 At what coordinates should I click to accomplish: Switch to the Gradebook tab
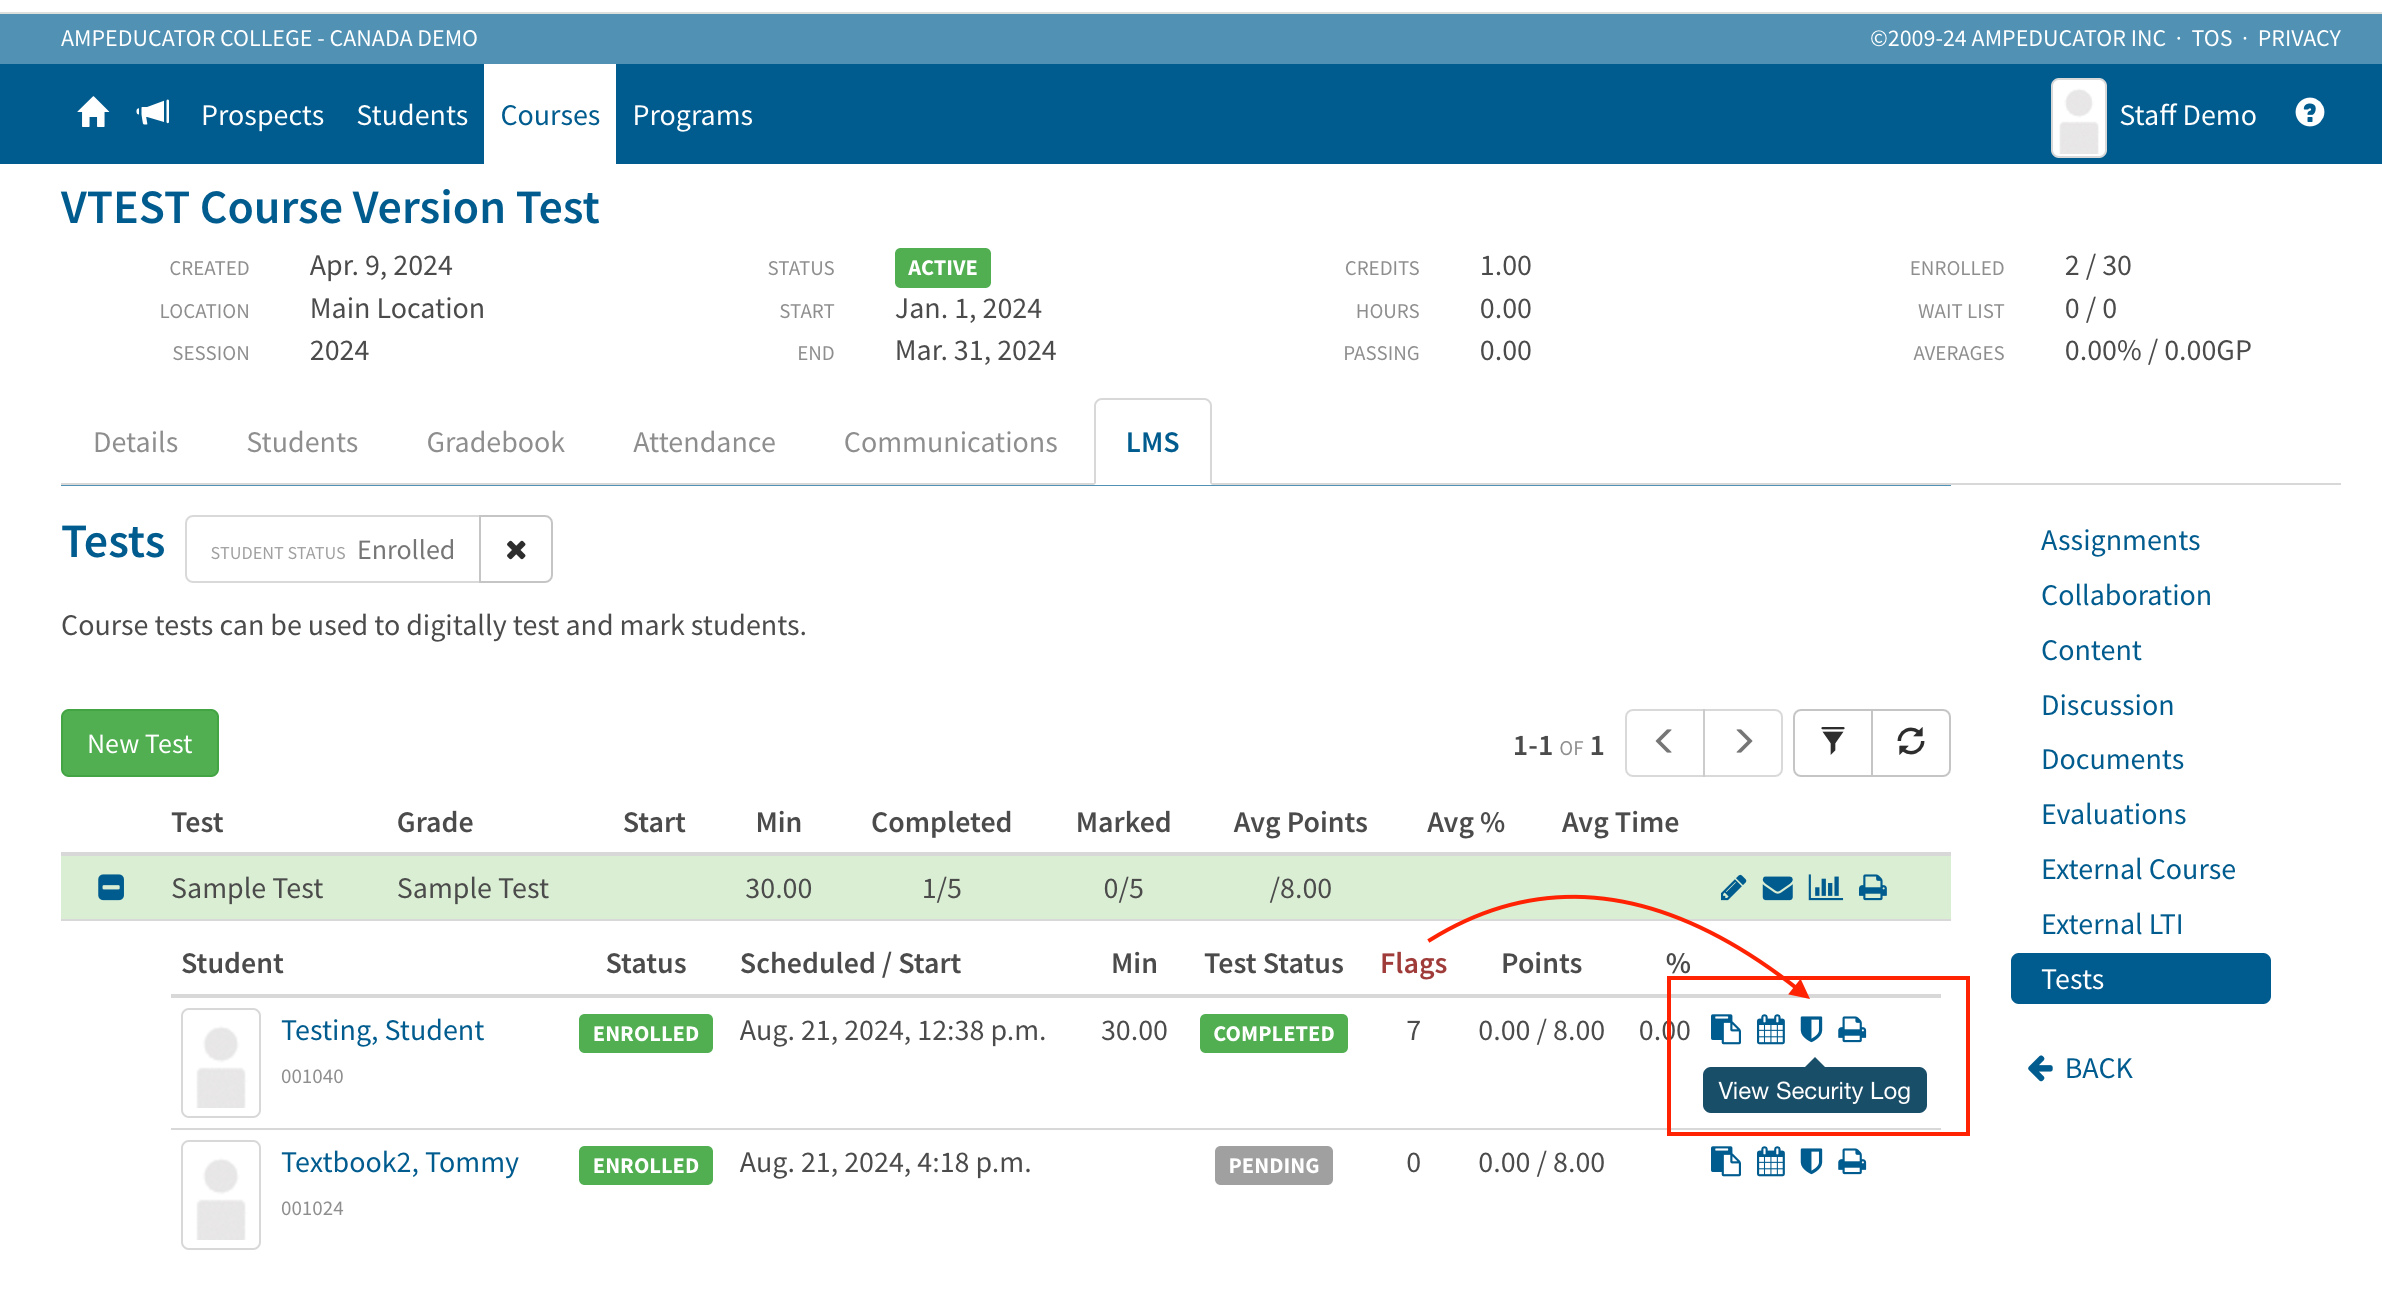pyautogui.click(x=495, y=442)
